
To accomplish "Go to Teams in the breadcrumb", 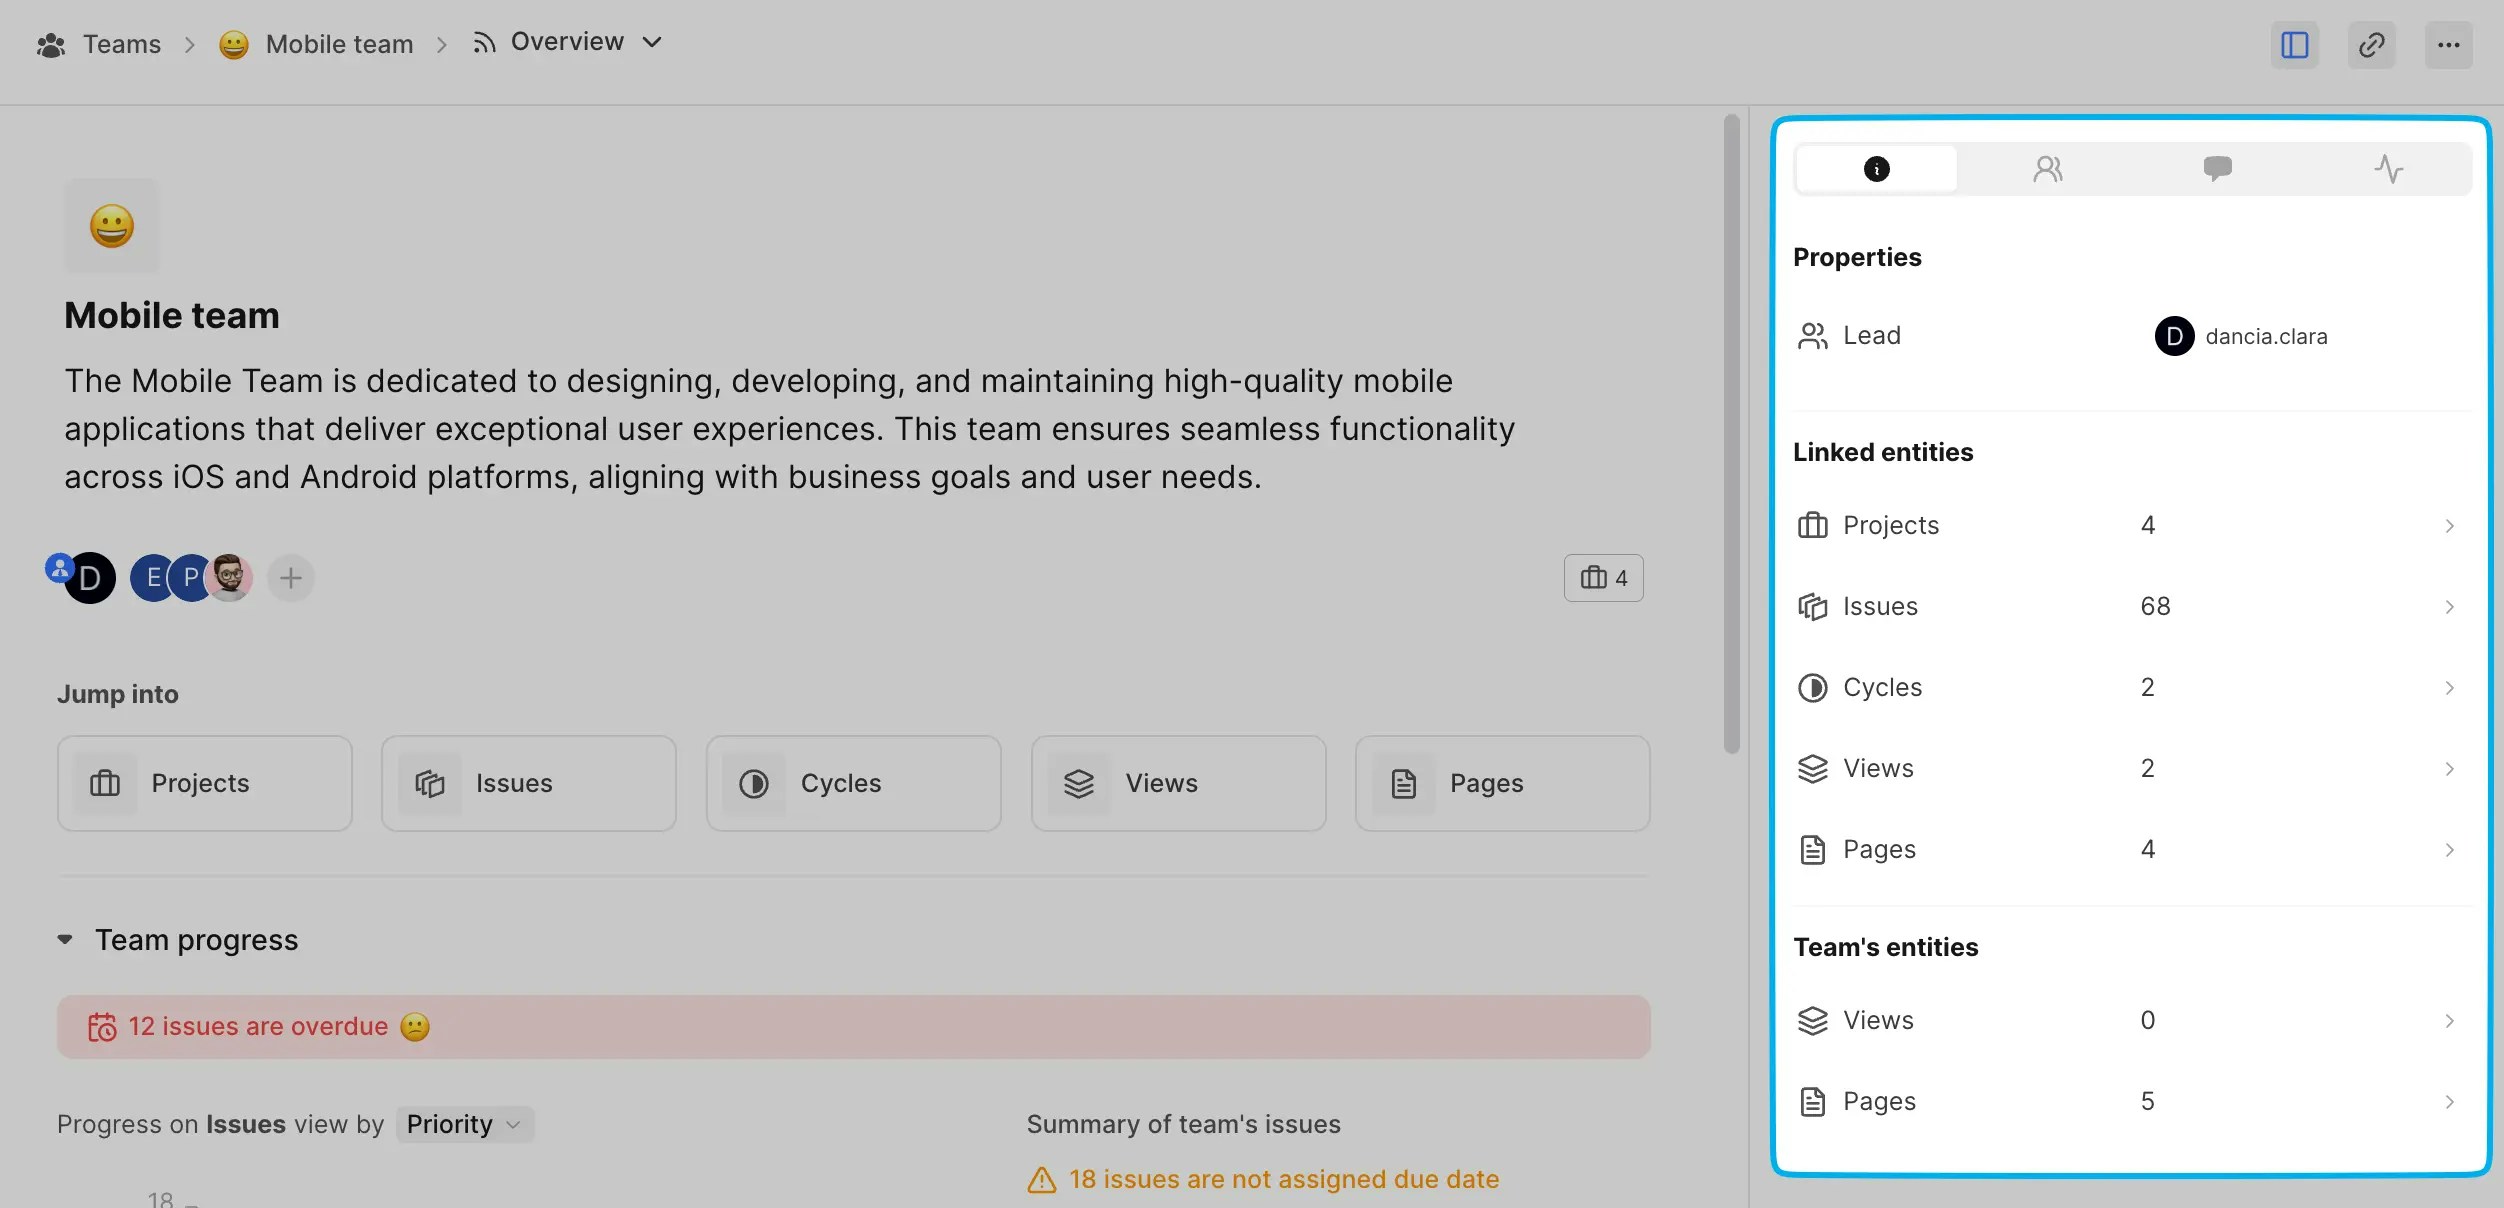I will [x=121, y=45].
